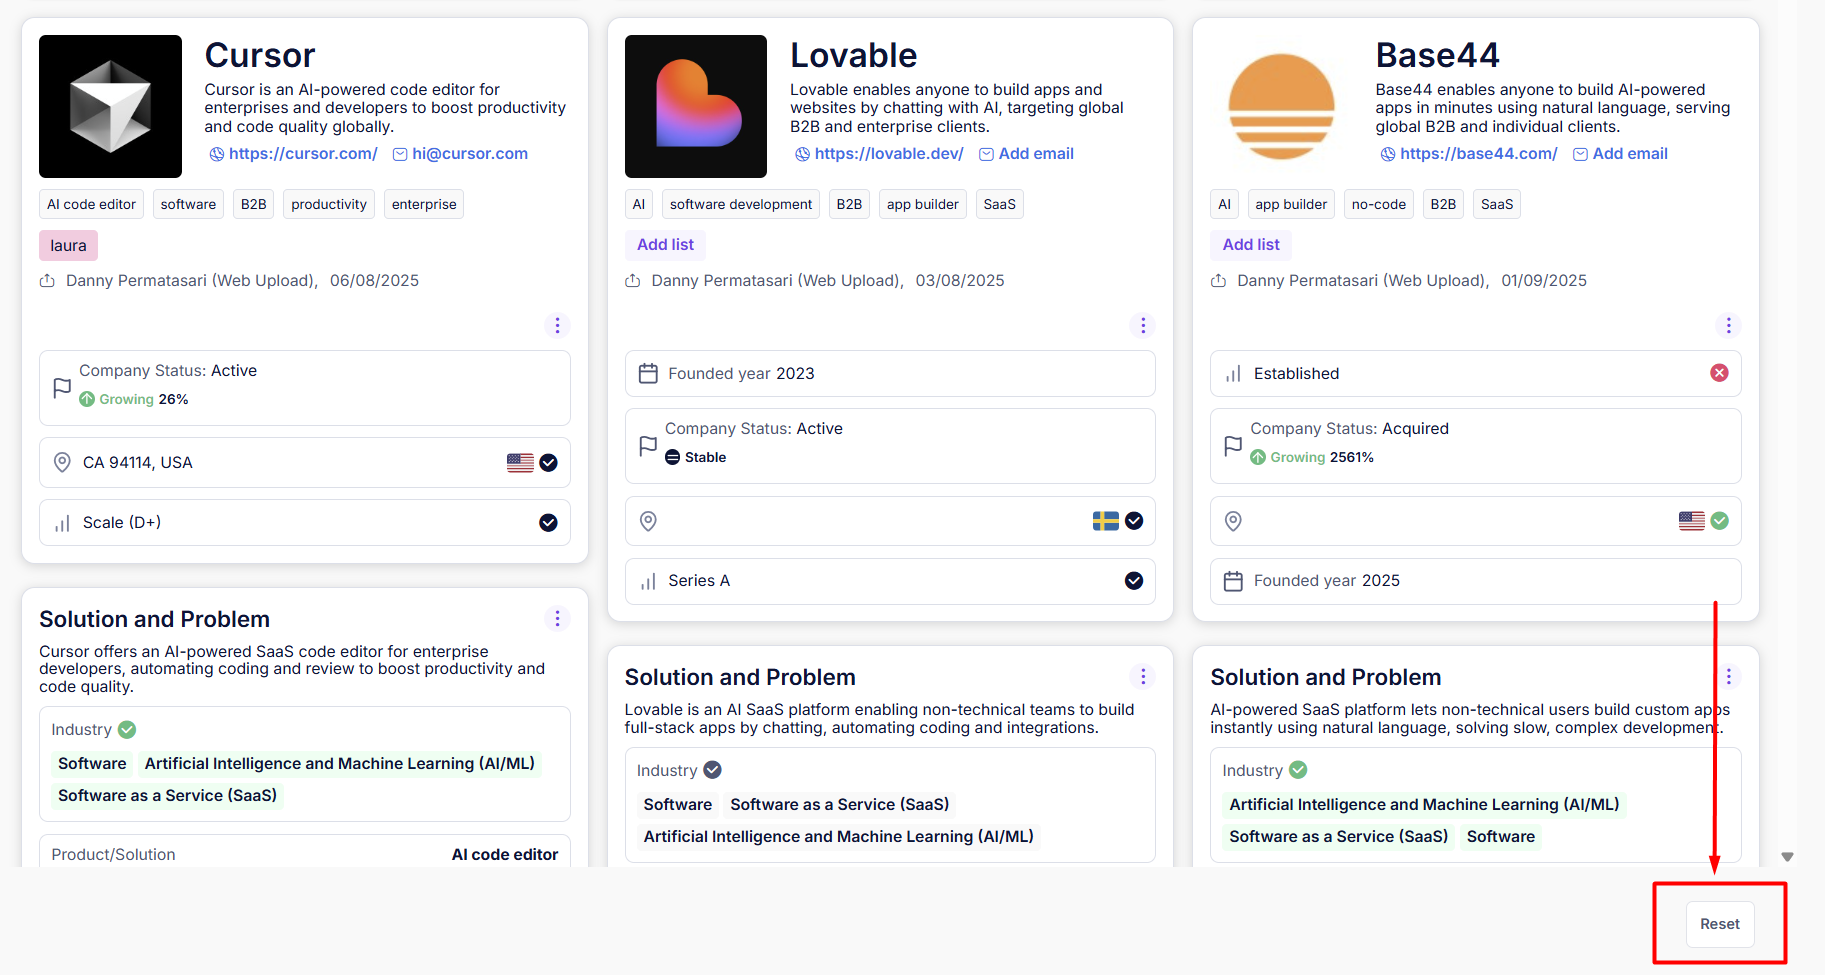Image resolution: width=1825 pixels, height=975 pixels.
Task: Open the Base44 card three-dot menu
Action: (x=1728, y=326)
